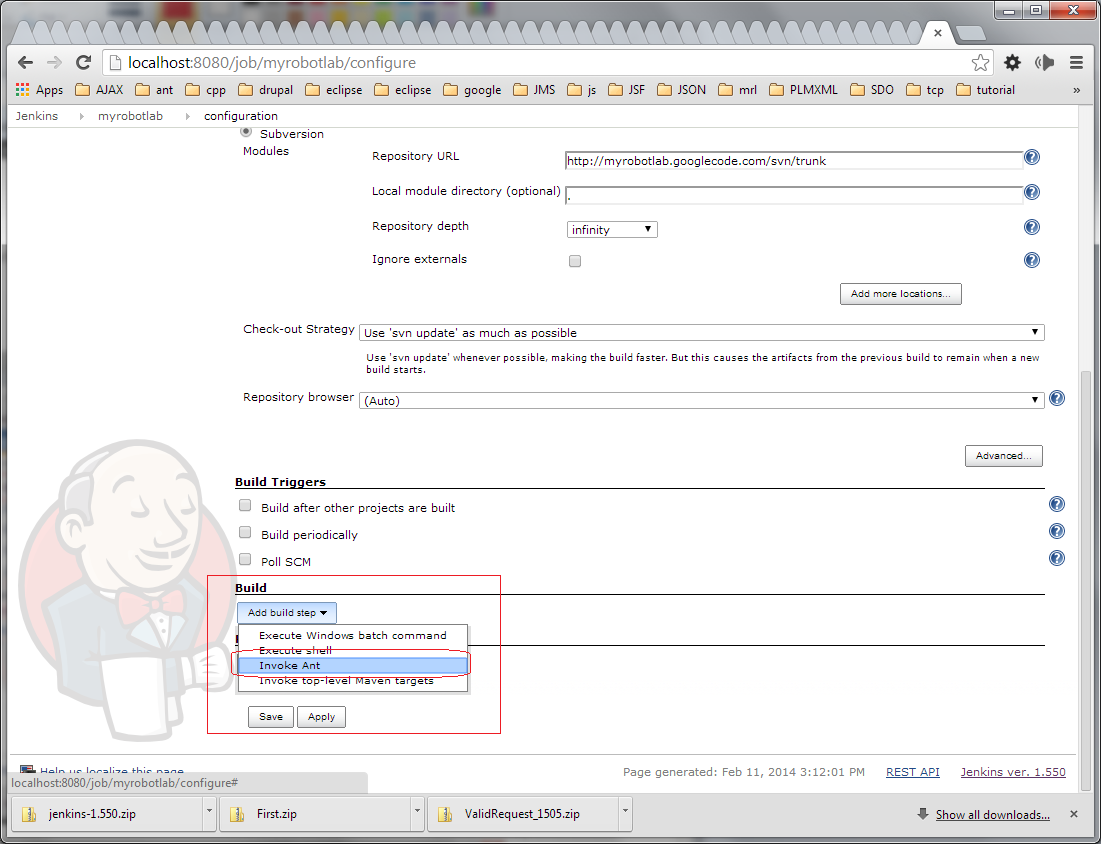The height and width of the screenshot is (844, 1101).
Task: Open the Check-out Strategy dropdown
Action: (701, 332)
